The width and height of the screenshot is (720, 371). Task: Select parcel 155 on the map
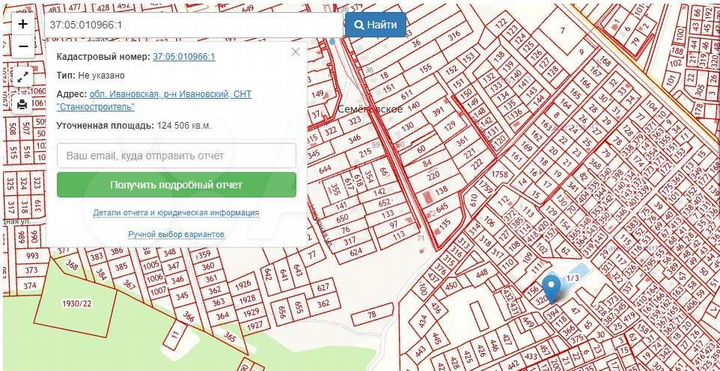tap(426, 67)
